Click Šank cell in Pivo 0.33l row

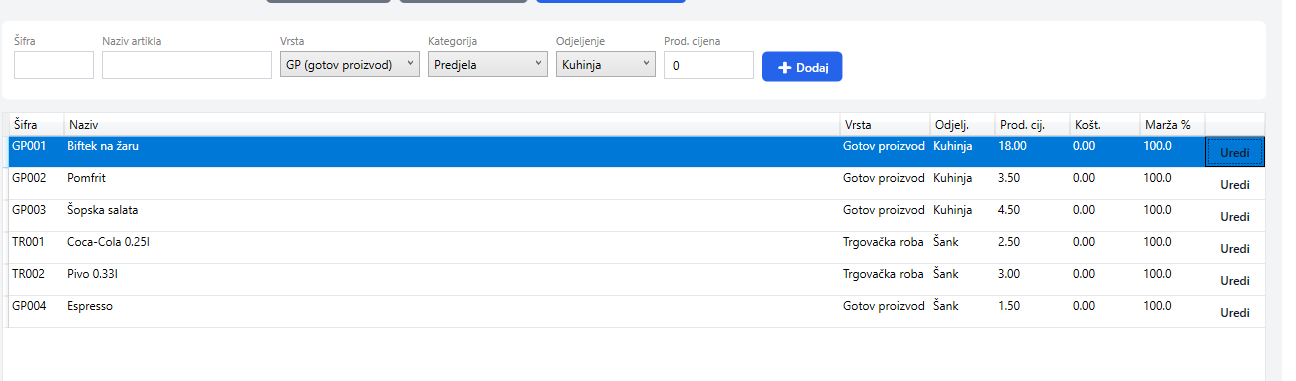pyautogui.click(x=946, y=274)
